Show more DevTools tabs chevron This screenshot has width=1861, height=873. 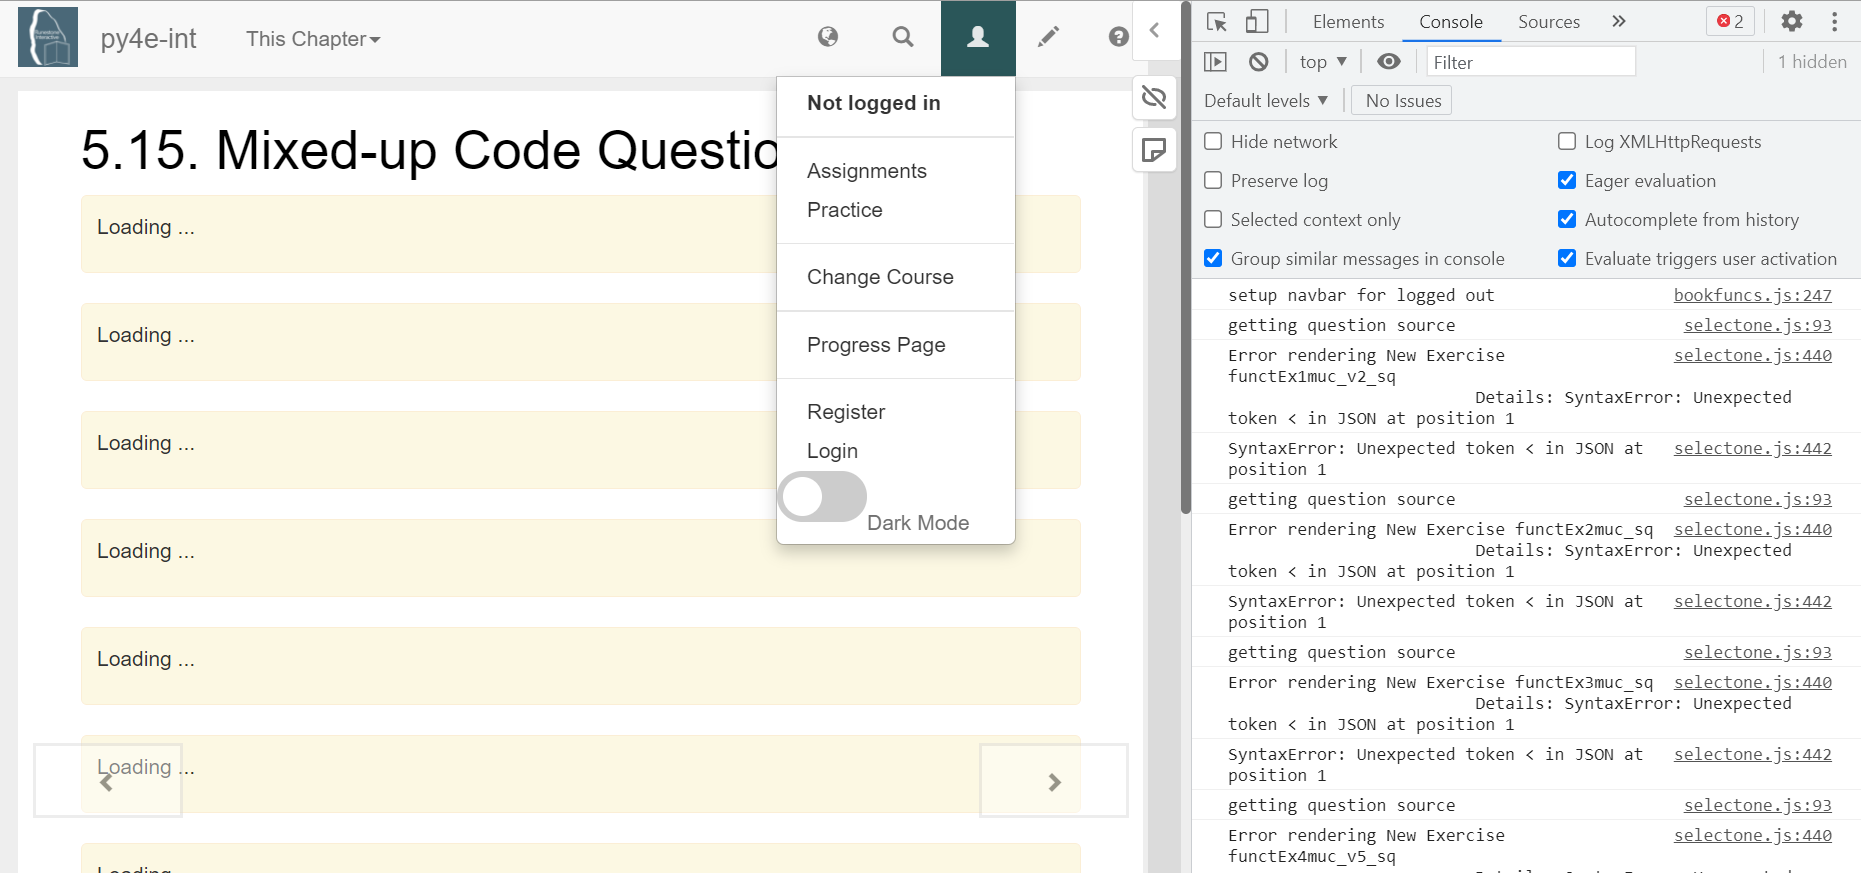(x=1619, y=21)
